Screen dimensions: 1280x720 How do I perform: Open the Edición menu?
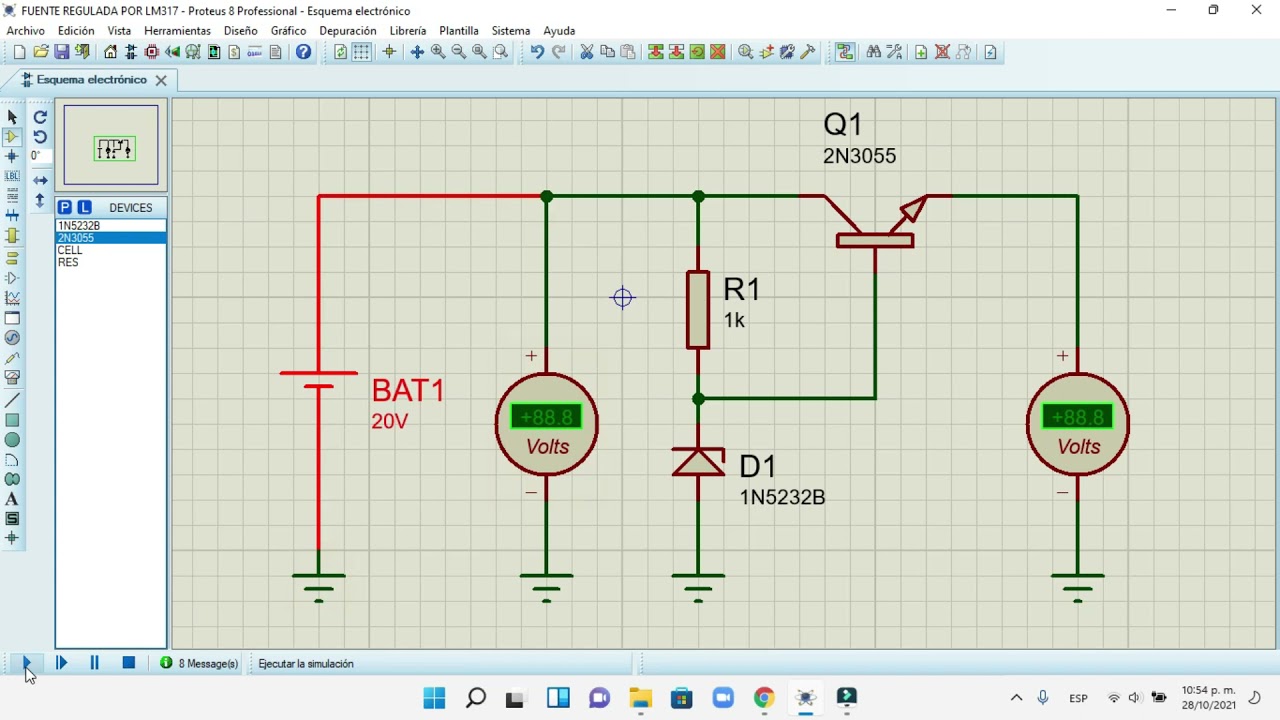click(76, 31)
